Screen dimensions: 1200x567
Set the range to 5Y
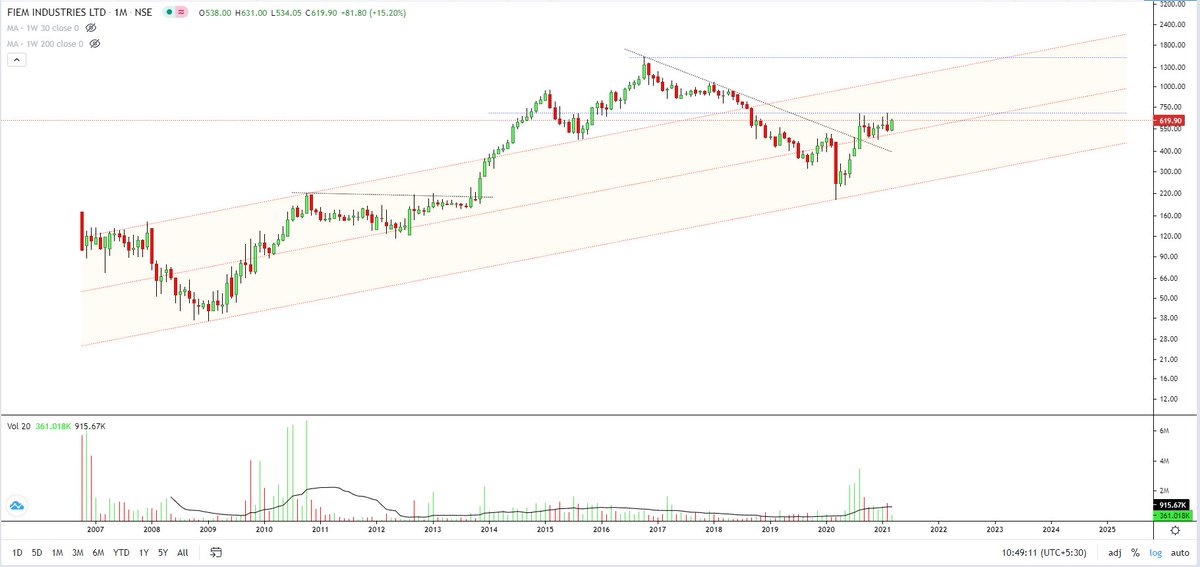[x=163, y=552]
